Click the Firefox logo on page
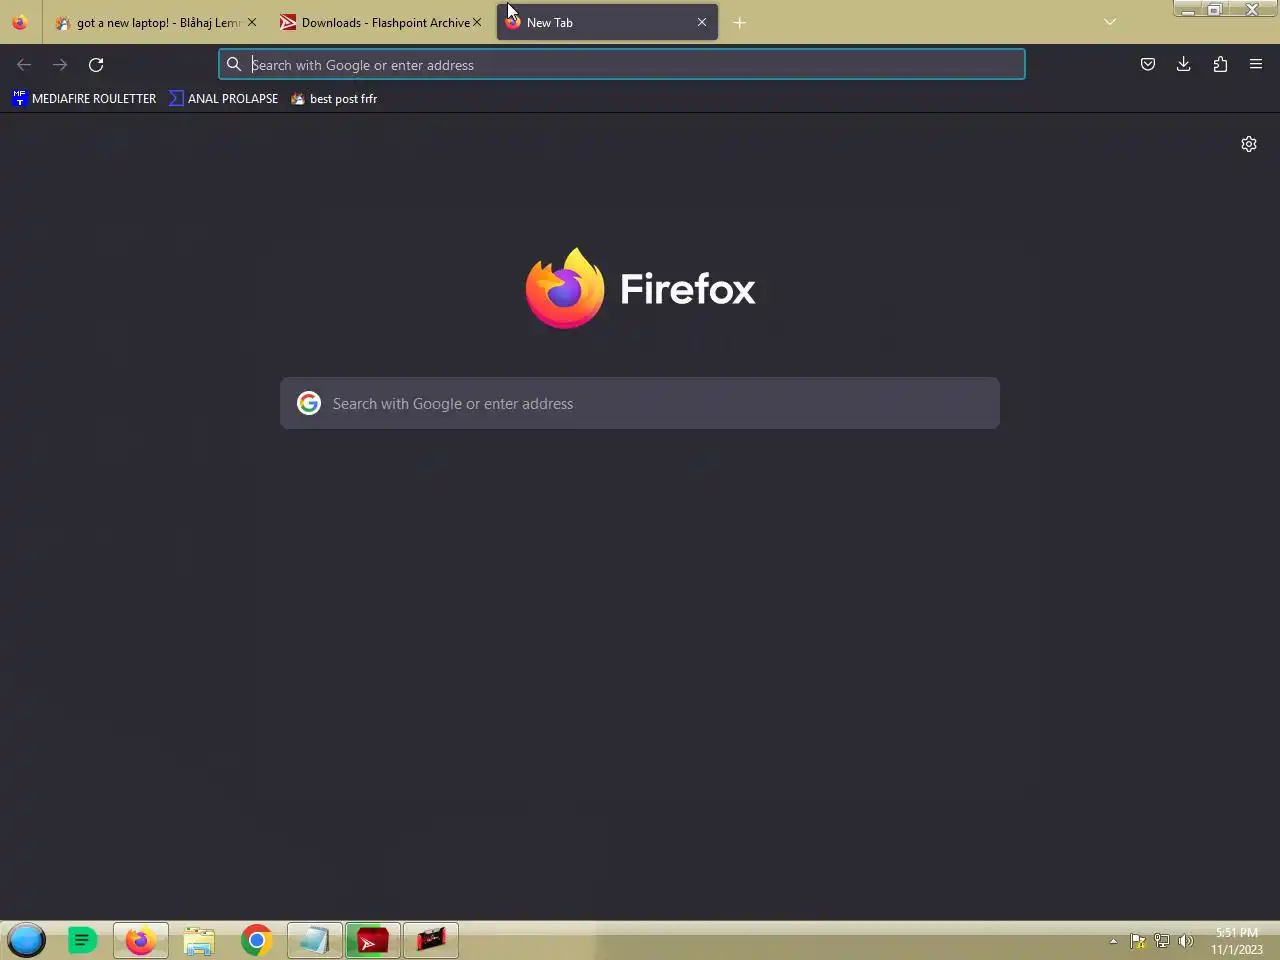The image size is (1280, 960). (x=640, y=289)
